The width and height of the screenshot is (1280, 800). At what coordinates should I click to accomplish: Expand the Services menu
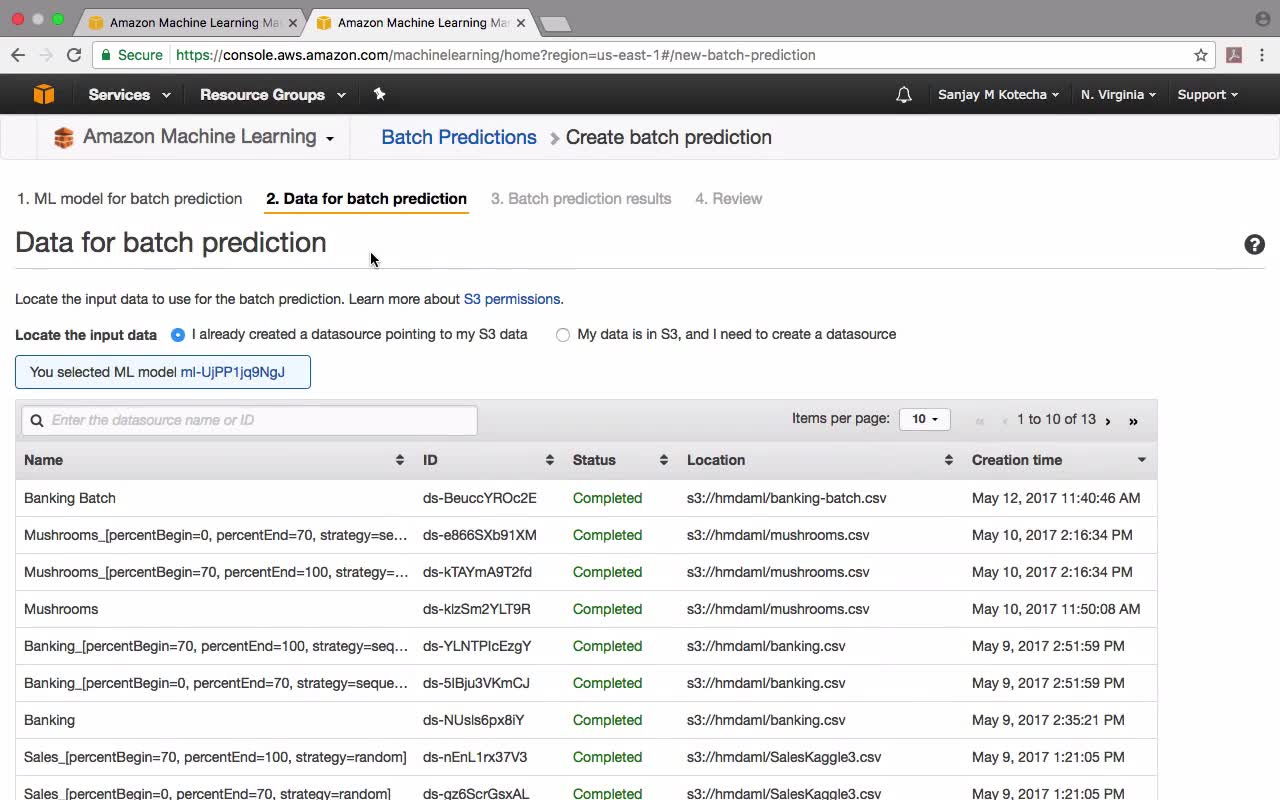[x=129, y=95]
